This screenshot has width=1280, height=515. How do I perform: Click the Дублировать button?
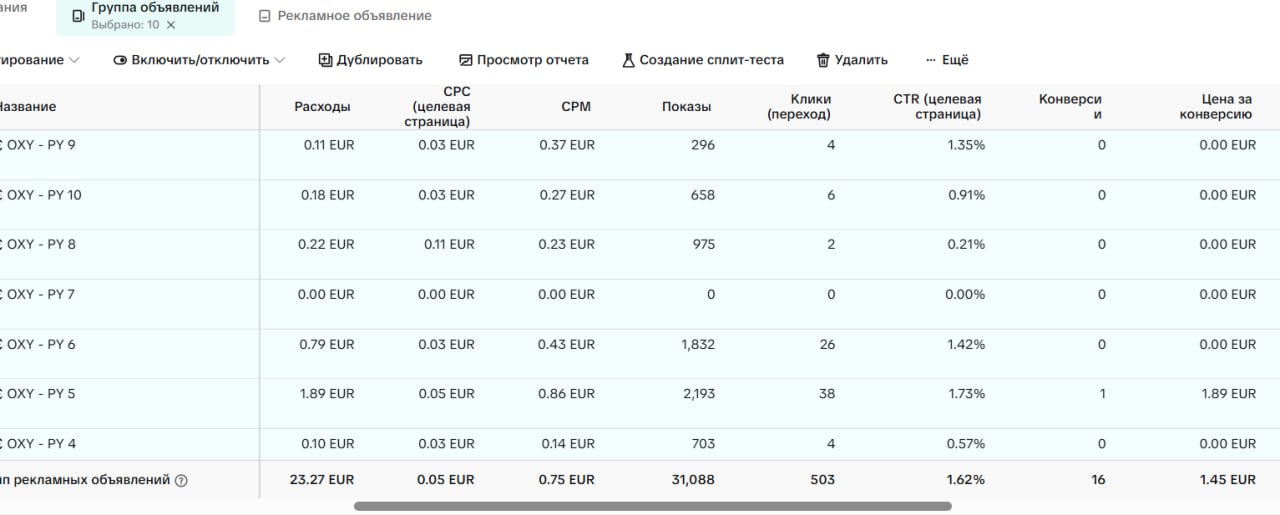[371, 60]
